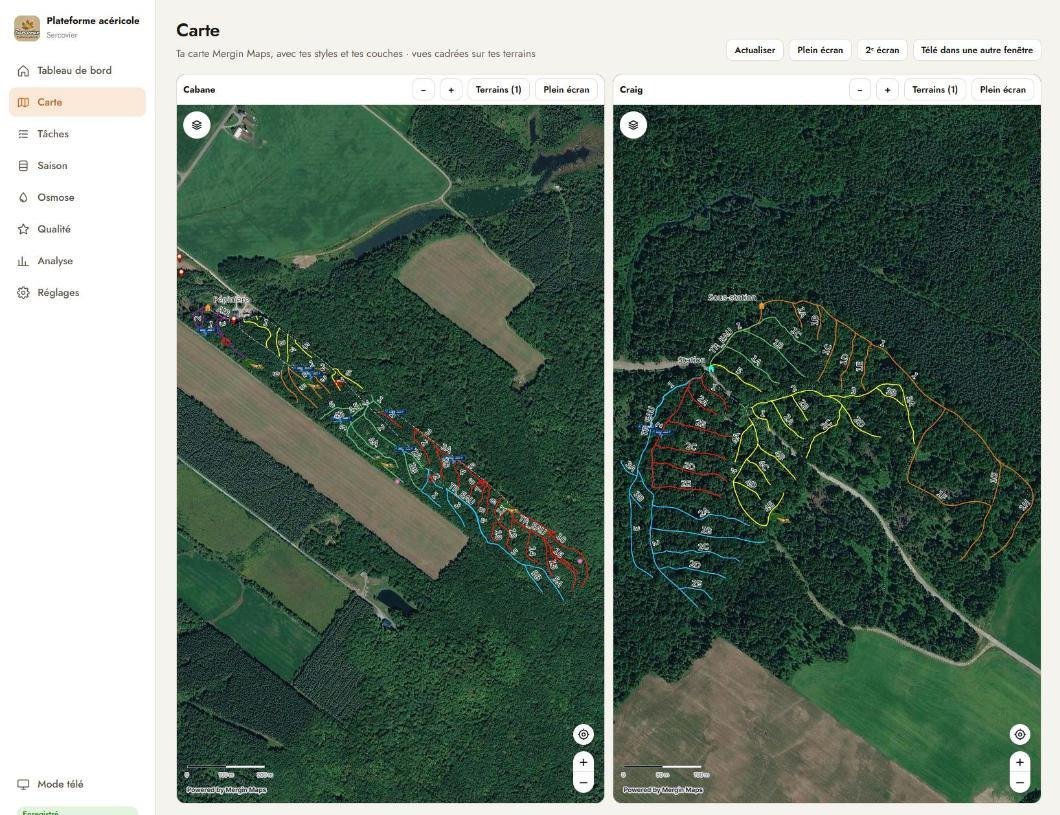The height and width of the screenshot is (815, 1060).
Task: Click the orange Sous-station marker
Action: pyautogui.click(x=762, y=306)
